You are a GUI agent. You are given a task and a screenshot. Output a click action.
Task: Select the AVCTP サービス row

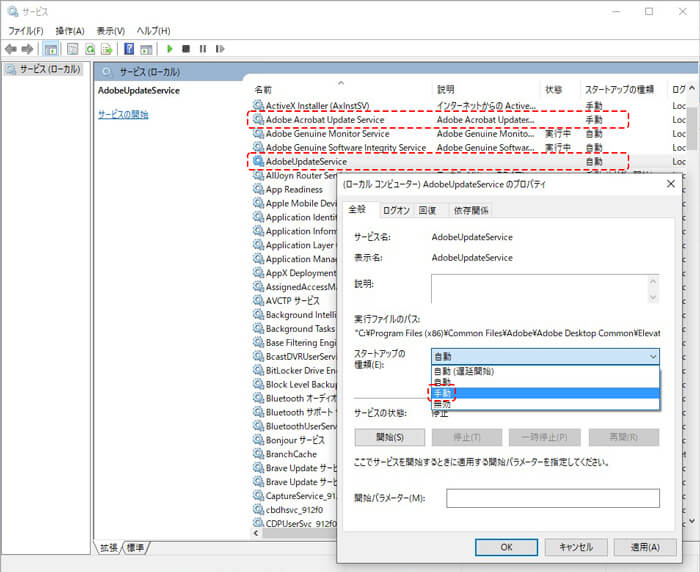click(x=295, y=301)
